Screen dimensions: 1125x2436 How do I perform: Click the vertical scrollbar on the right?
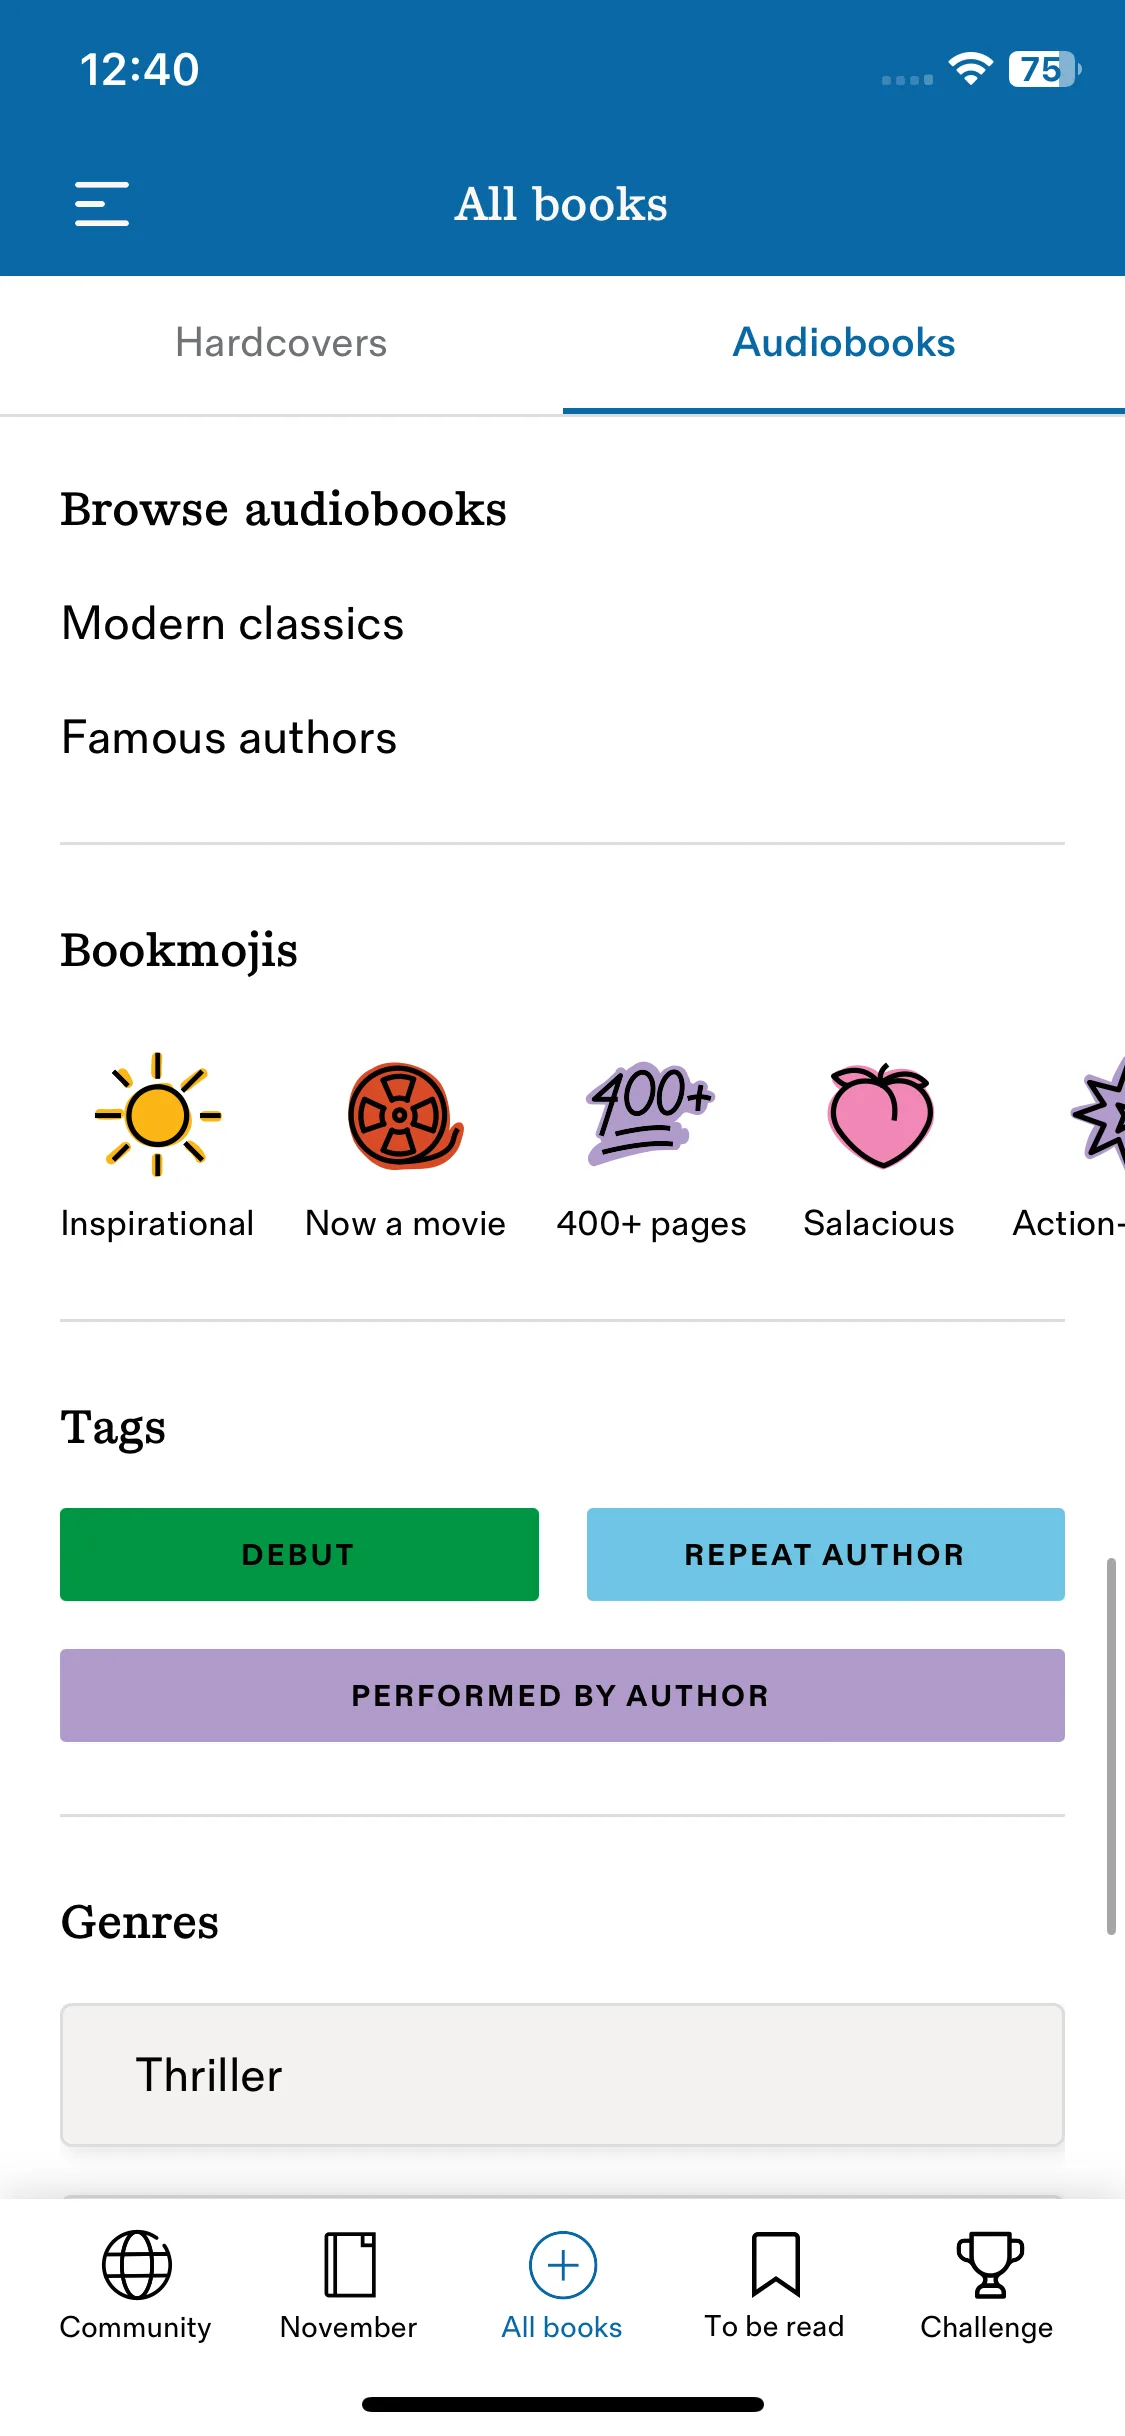coord(1110,1745)
